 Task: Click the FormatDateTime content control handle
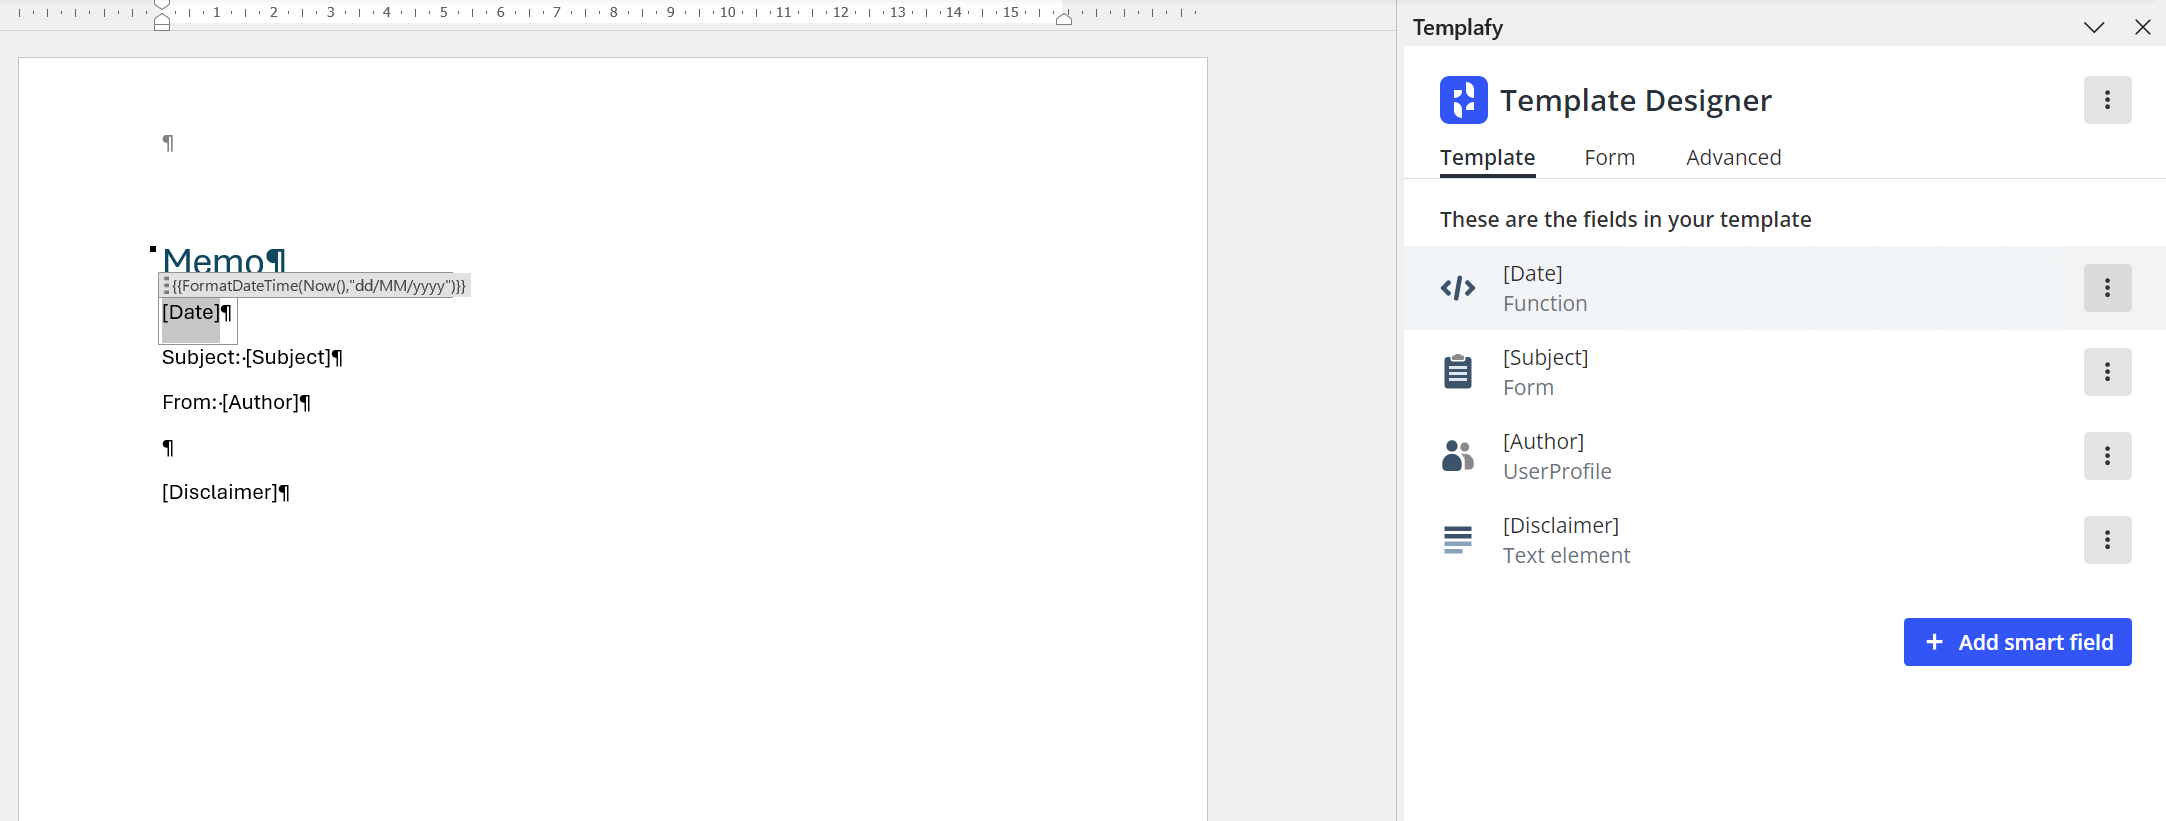click(166, 286)
